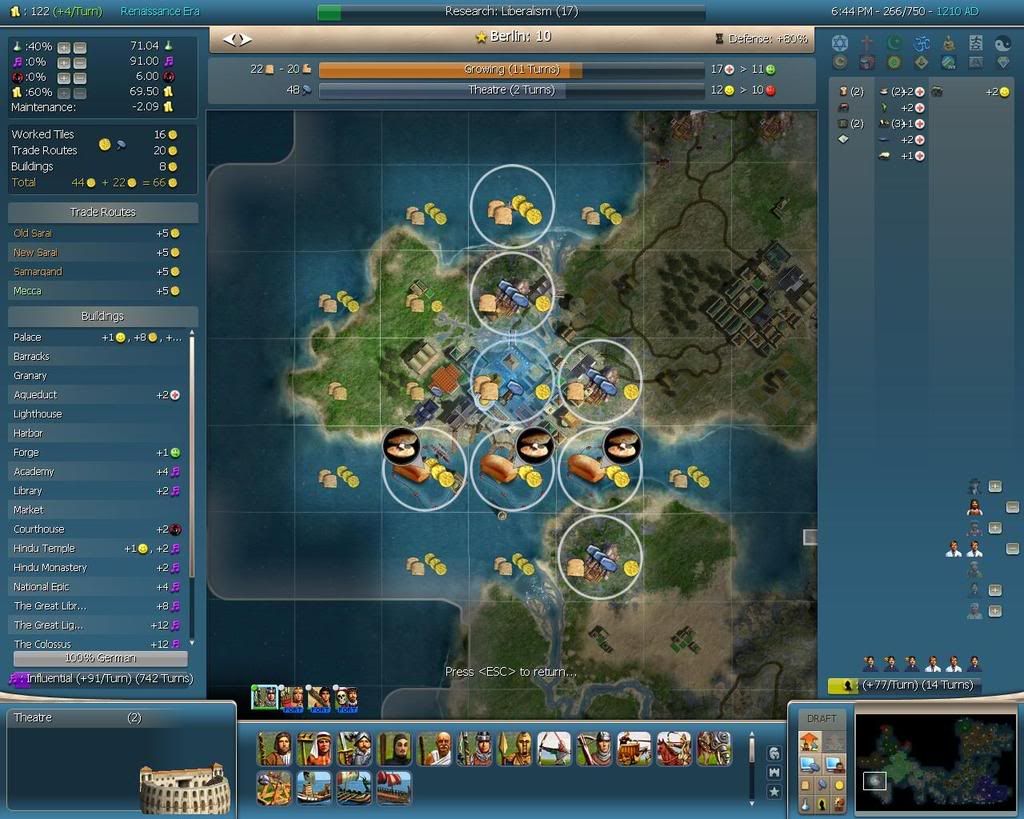Viewport: 1024px width, 819px height.
Task: Click Growing (11 Turns) food bar
Action: point(511,69)
